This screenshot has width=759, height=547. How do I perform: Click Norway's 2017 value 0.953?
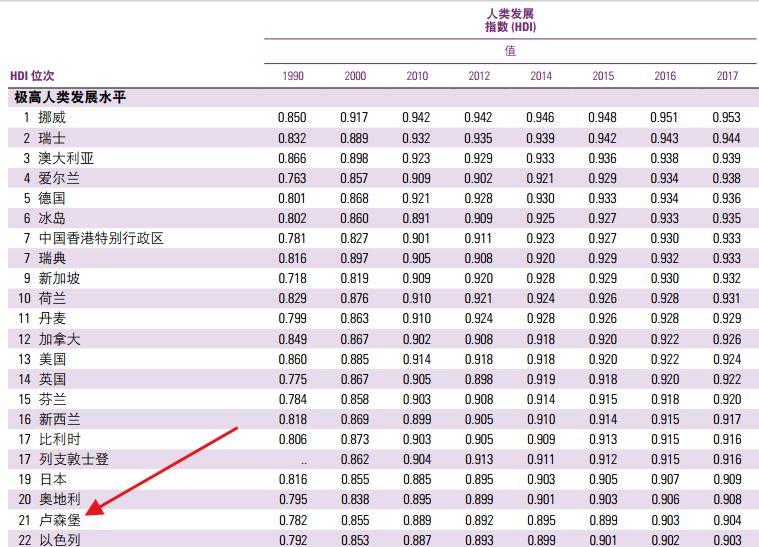[726, 117]
